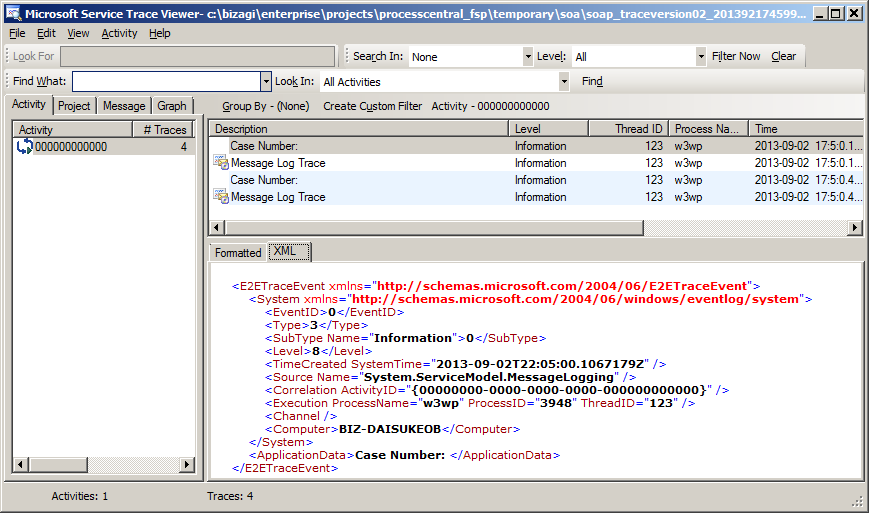Sort by the # Traces column header
The width and height of the screenshot is (869, 513).
(163, 130)
